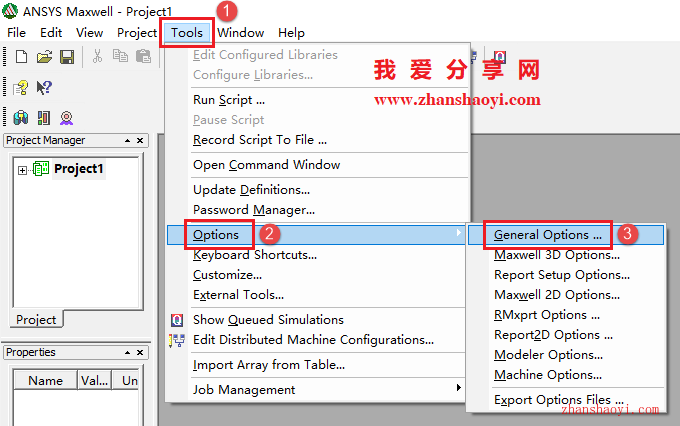Screen dimensions: 680x426
Task: Close the Project Manager panel
Action: tap(140, 141)
